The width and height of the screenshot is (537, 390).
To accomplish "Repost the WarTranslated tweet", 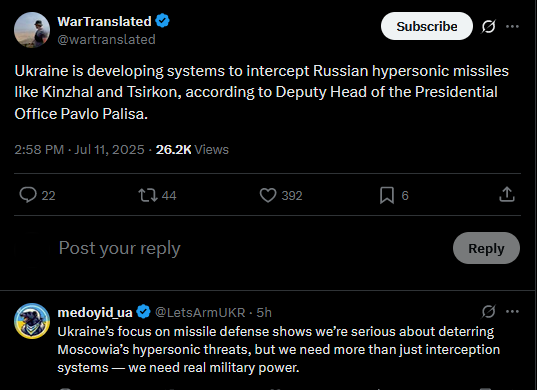I will click(x=148, y=195).
